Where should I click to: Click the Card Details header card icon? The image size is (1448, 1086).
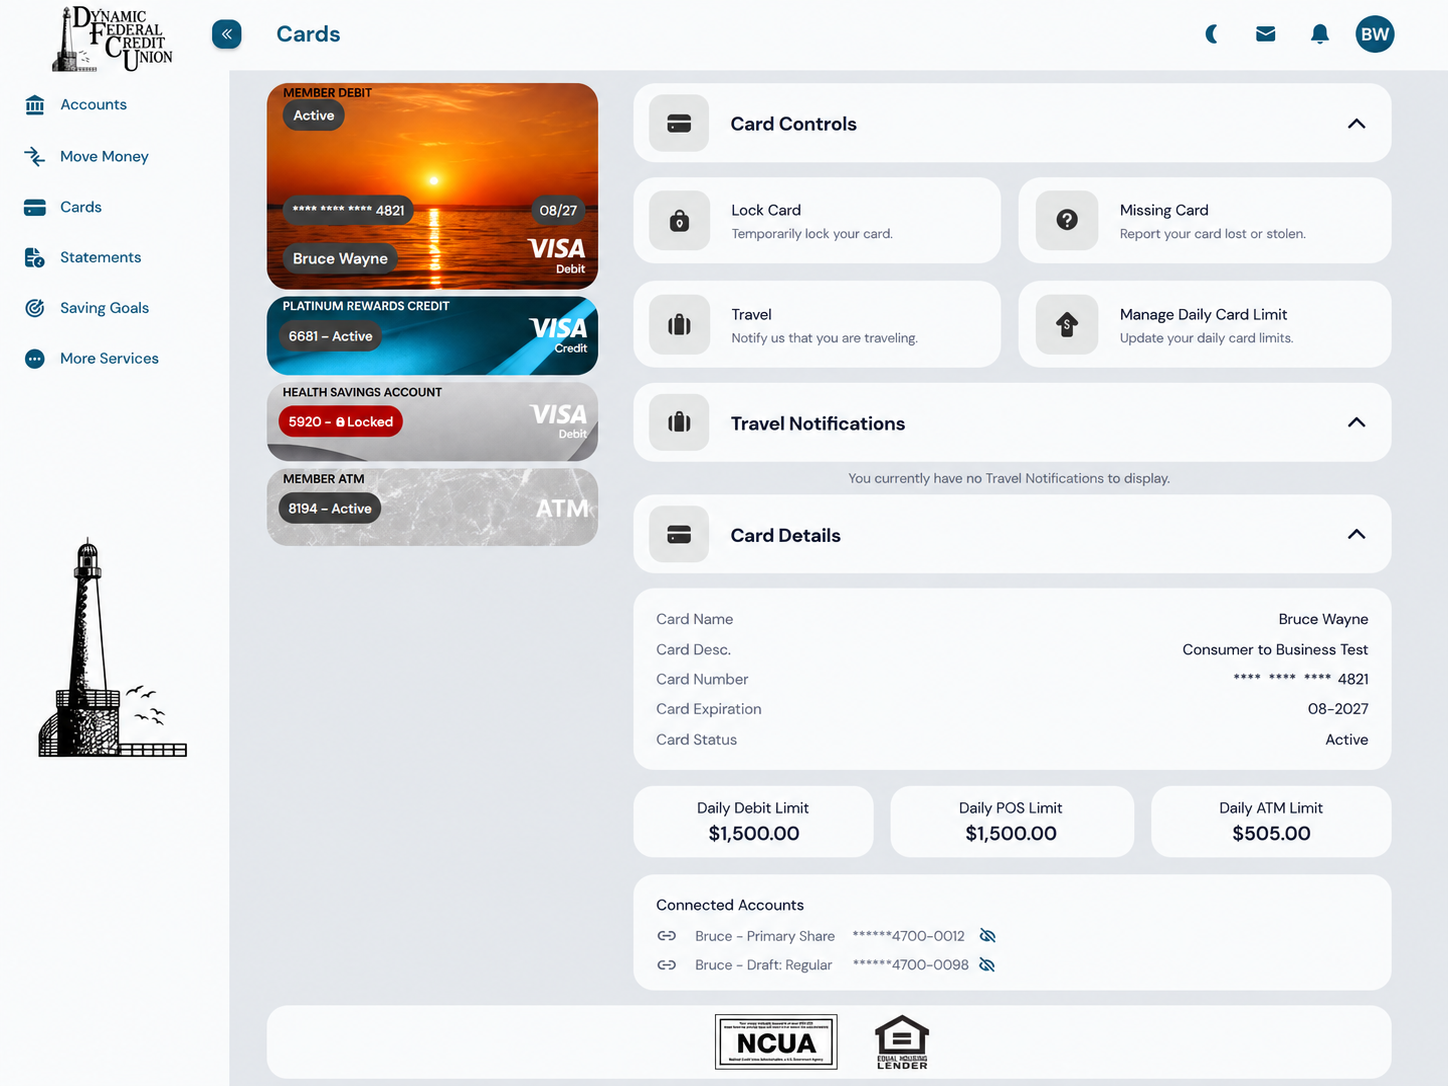(x=679, y=534)
